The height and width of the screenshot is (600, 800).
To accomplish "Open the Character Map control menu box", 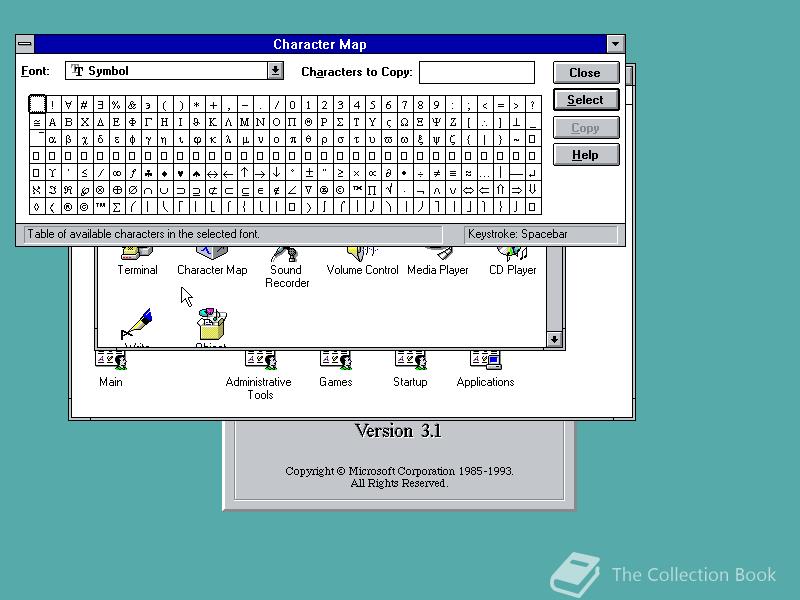I will [25, 44].
